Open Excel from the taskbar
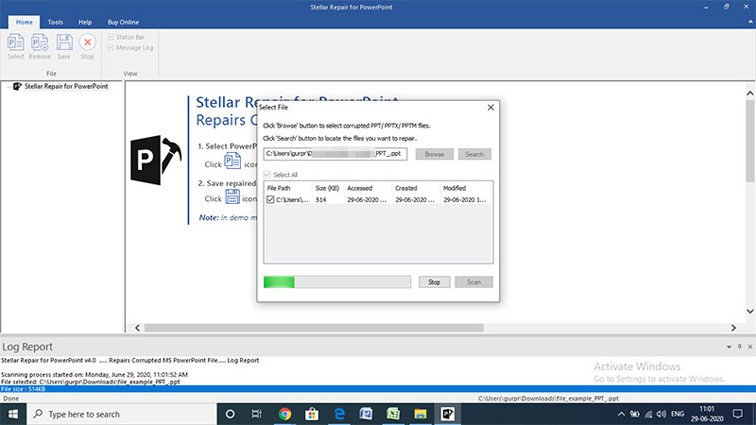Screen dimensions: 756x425 click(393, 414)
